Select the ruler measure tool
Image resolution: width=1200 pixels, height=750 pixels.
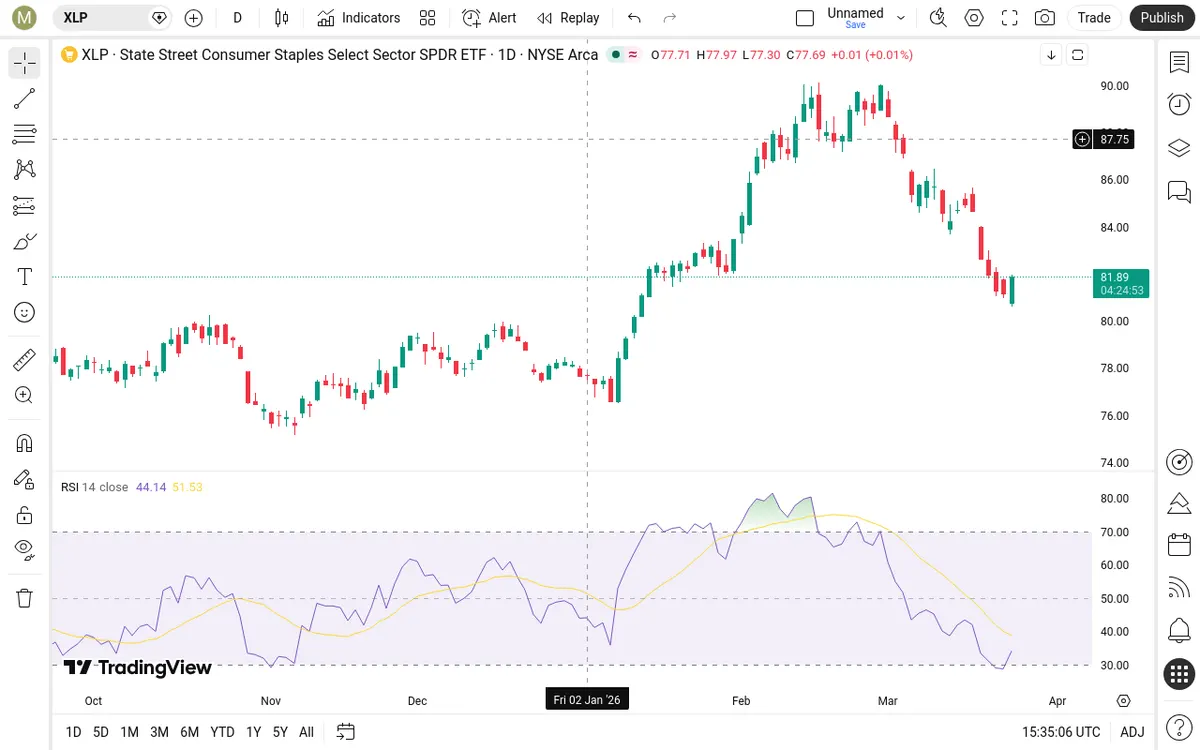point(25,359)
